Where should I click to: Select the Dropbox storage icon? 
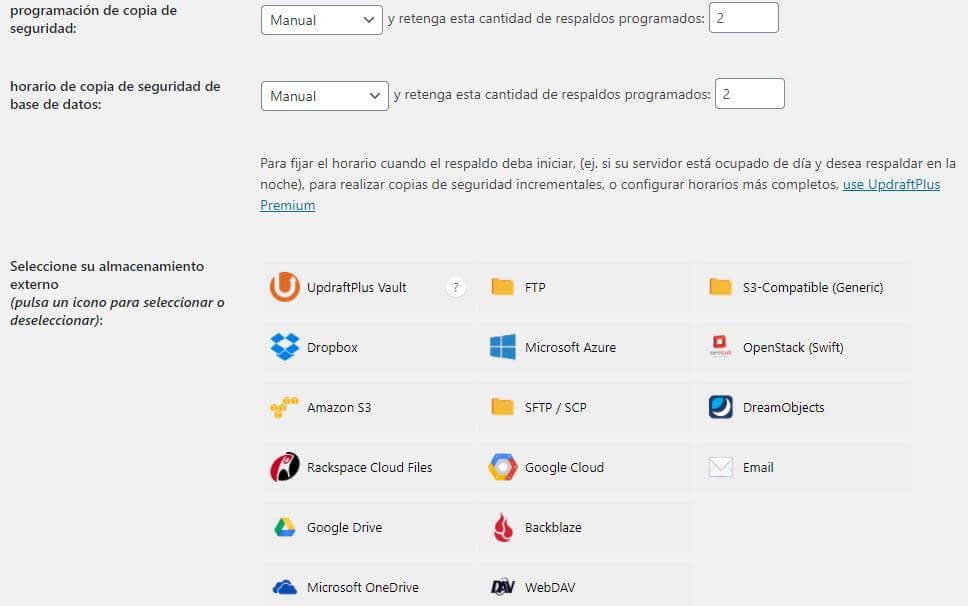click(315, 347)
